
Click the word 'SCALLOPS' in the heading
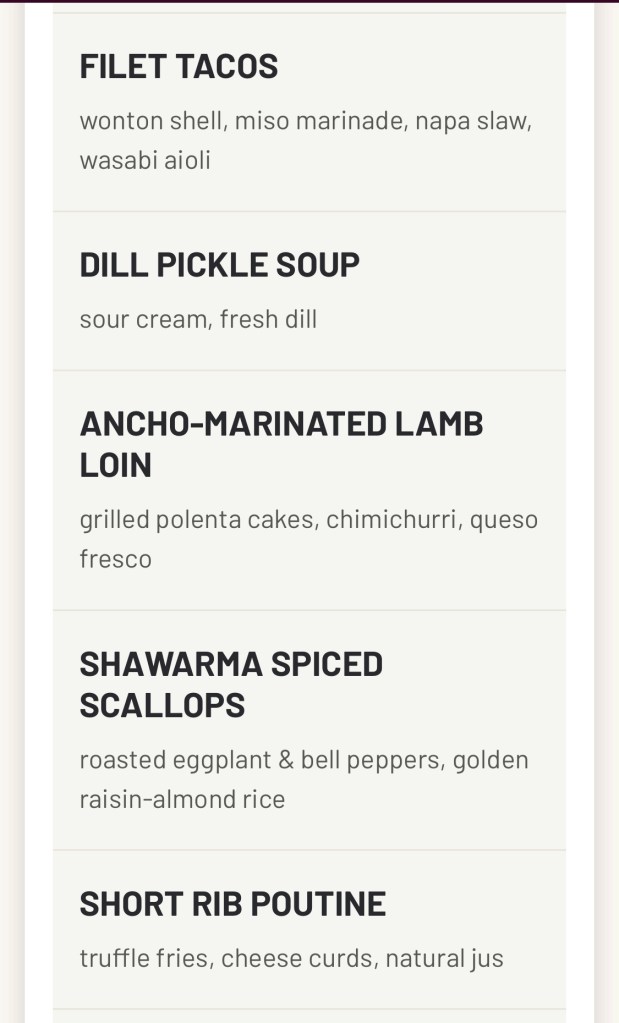tap(162, 705)
